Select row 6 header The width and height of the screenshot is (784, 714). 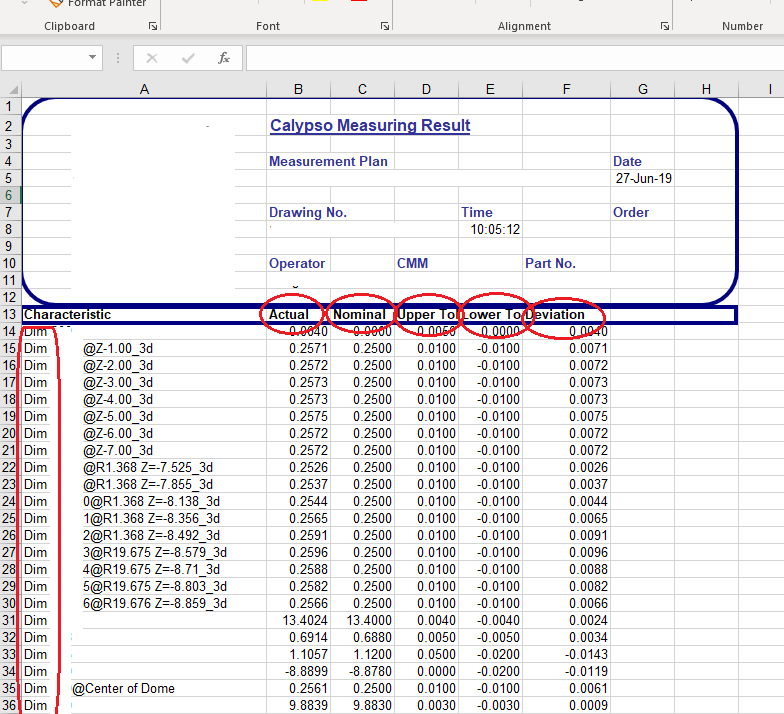pos(10,195)
